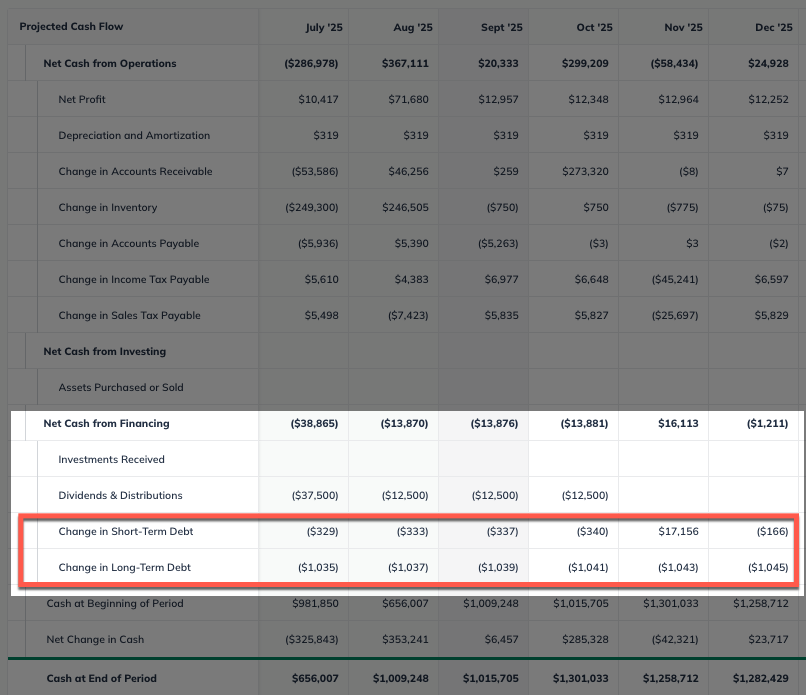This screenshot has height=695, width=806.
Task: Click the Dec '25 column header
Action: [774, 27]
